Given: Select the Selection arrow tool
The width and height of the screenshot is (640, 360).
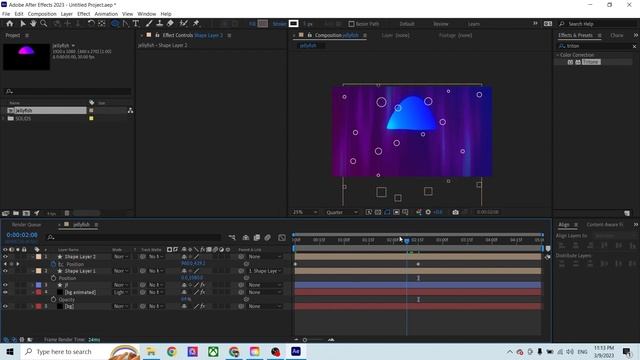Looking at the screenshot, I should coord(23,24).
